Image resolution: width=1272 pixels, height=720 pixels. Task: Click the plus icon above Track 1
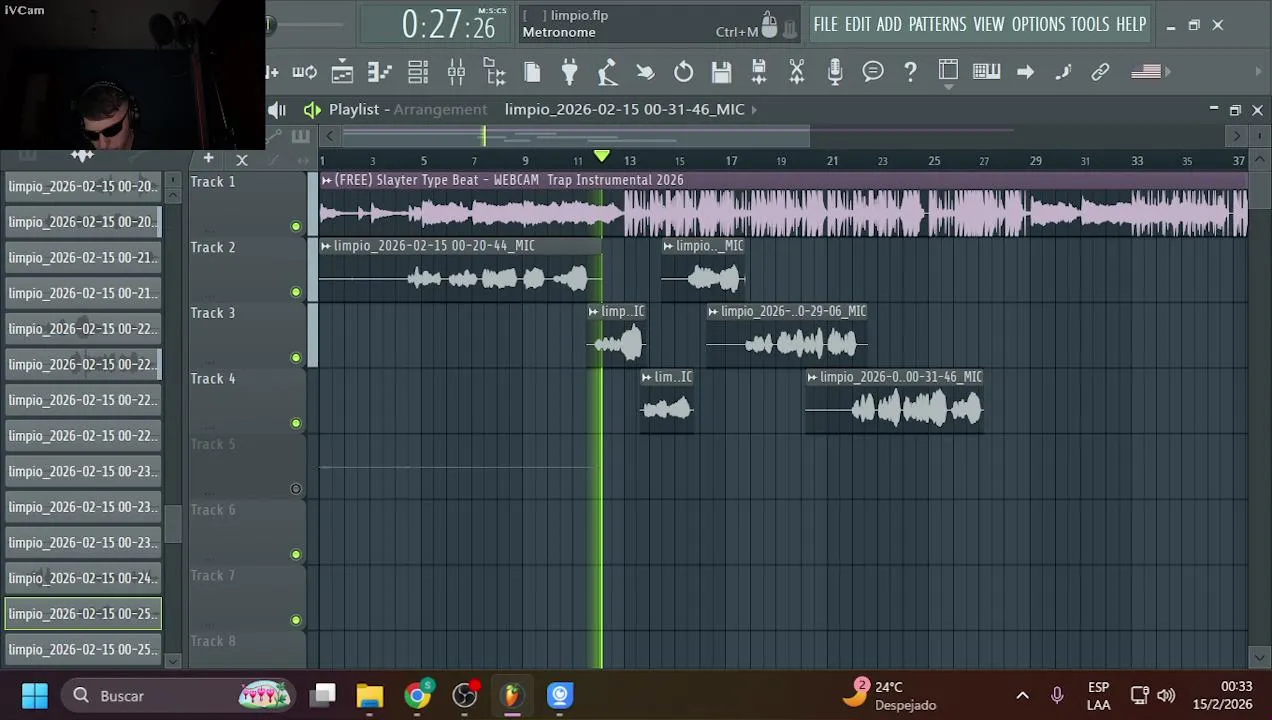click(208, 158)
